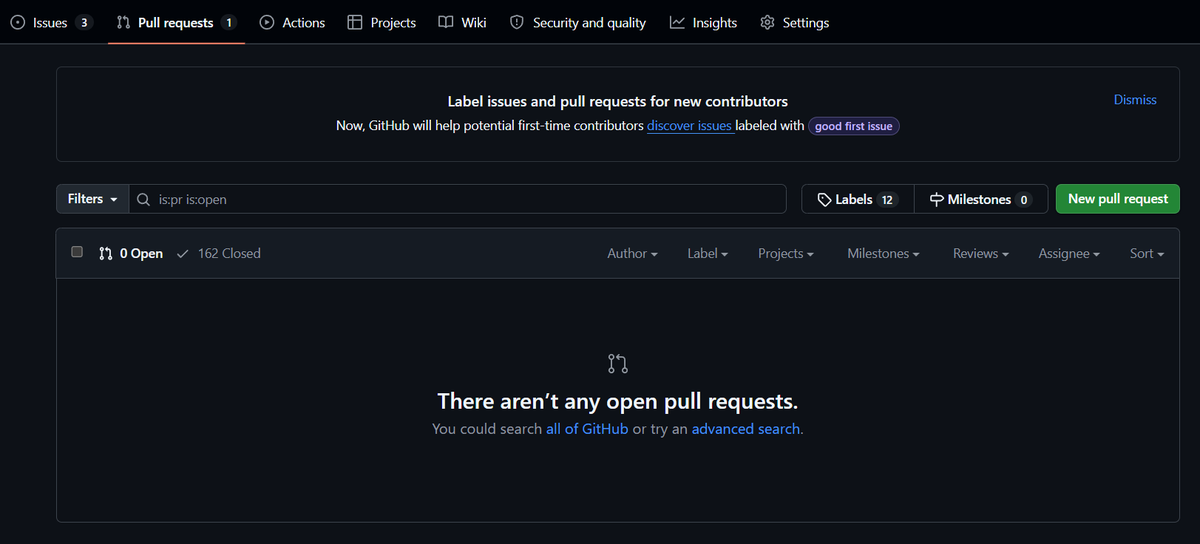
Task: Search all of GitHub link
Action: click(x=587, y=428)
